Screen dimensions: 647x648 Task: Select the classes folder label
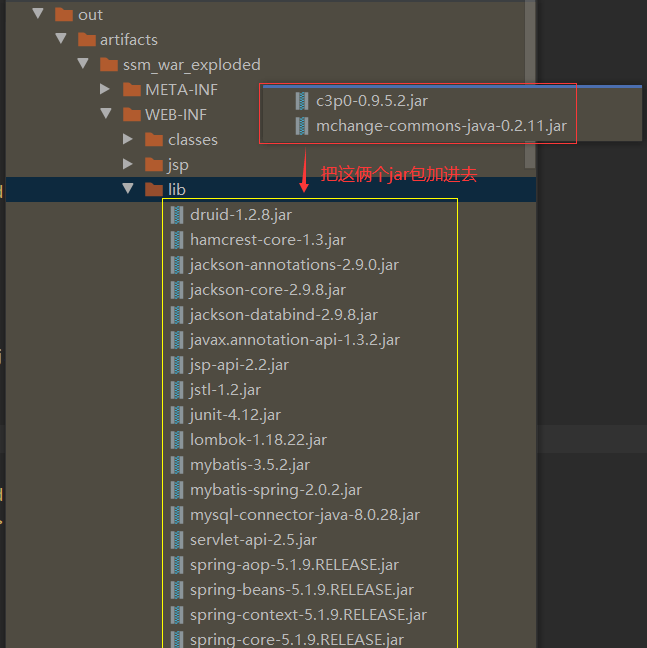pyautogui.click(x=193, y=140)
